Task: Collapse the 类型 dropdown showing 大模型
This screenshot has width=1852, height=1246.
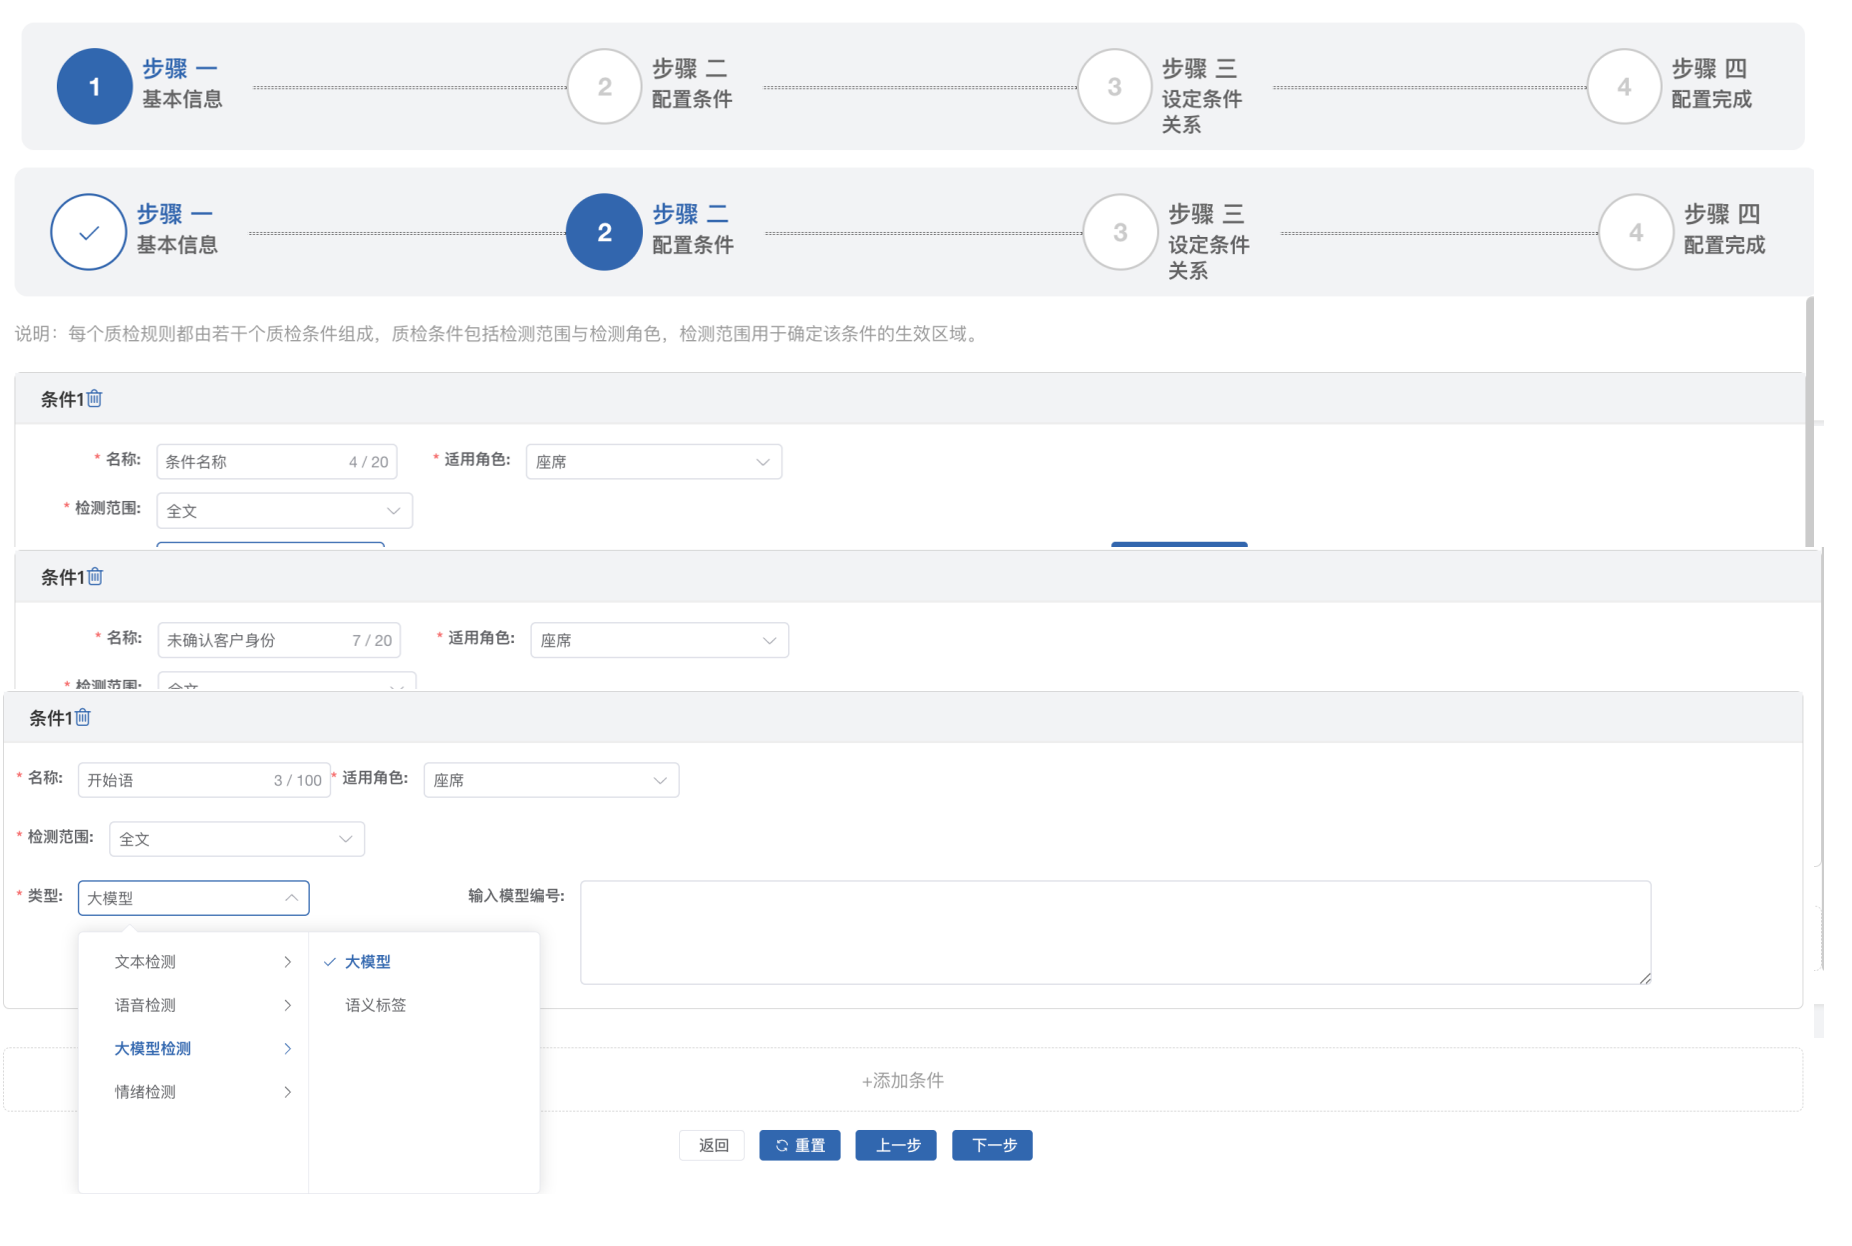Action: 194,898
